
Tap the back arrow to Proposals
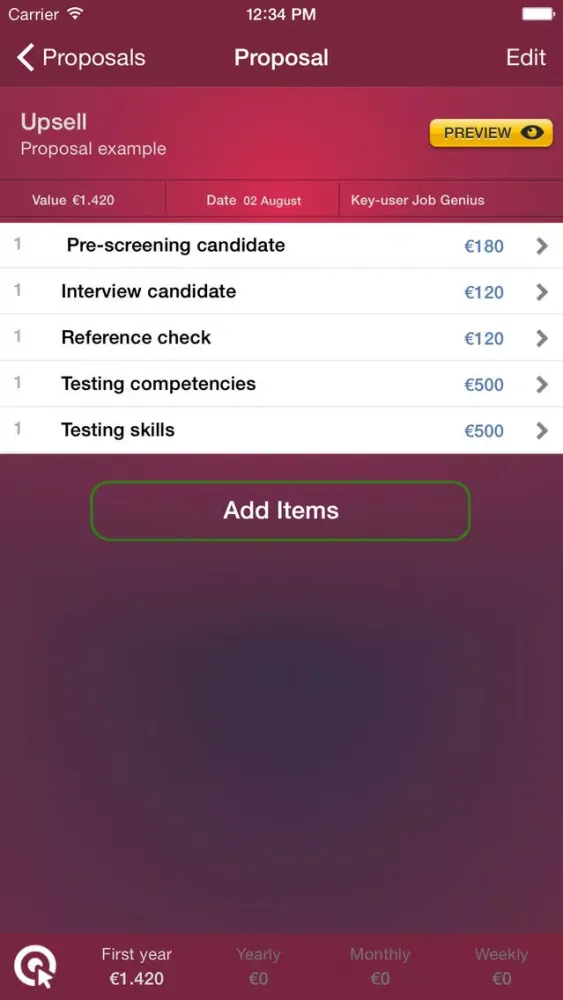pos(26,57)
